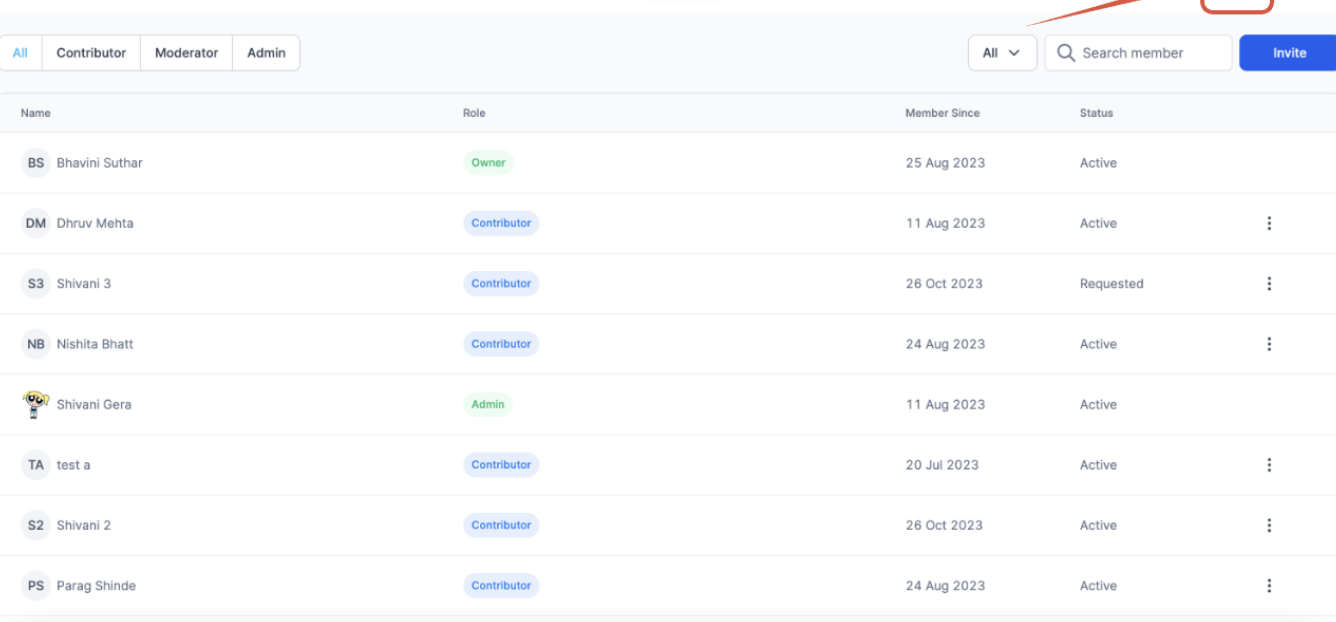Click Shivani 2's 26 Oct 2023 date
The width and height of the screenshot is (1336, 622).
(944, 525)
